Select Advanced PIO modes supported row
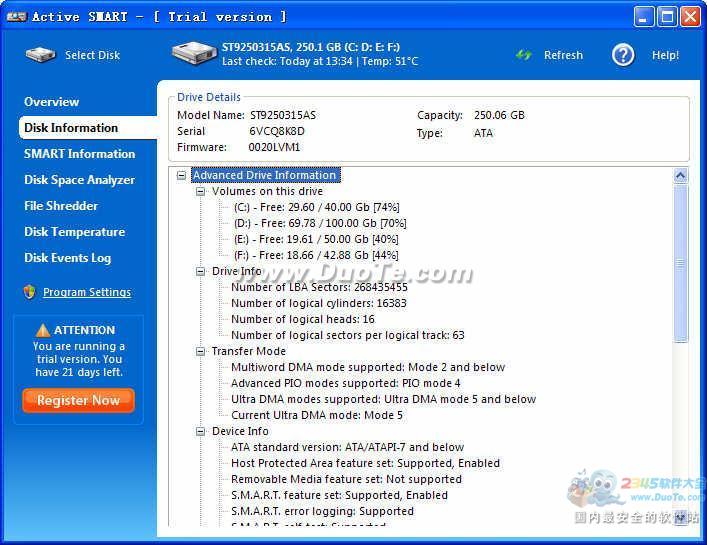This screenshot has width=707, height=545. pyautogui.click(x=346, y=383)
